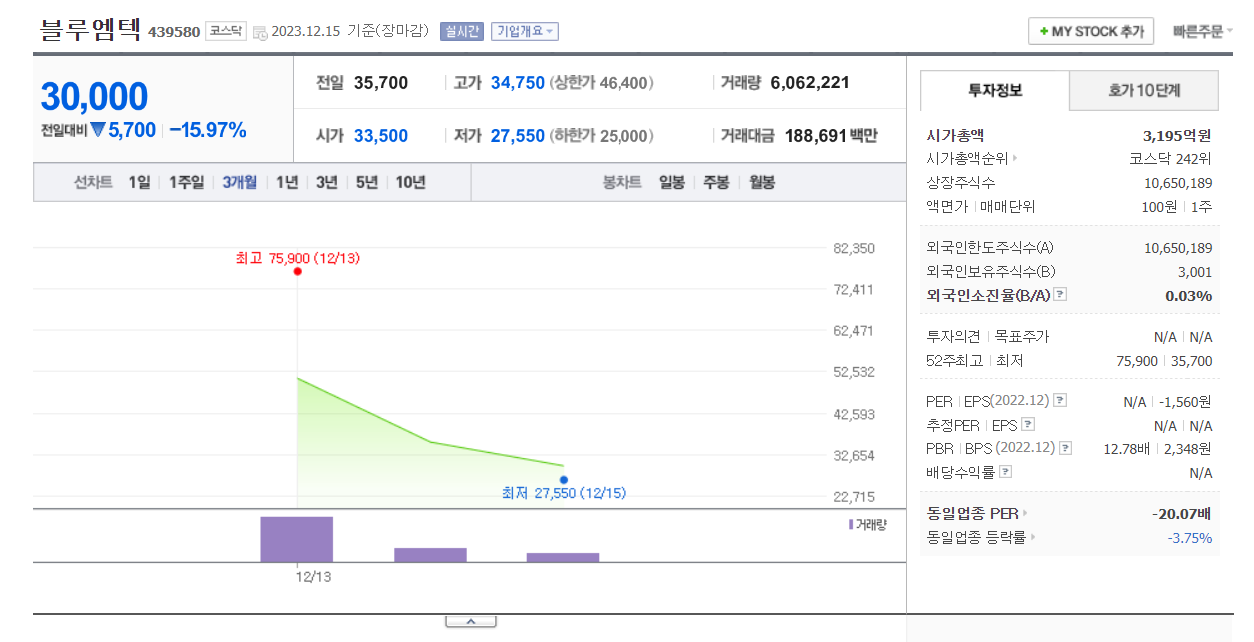Click the 12.78배 PBR value
The image size is (1254, 642).
[x=1126, y=448]
